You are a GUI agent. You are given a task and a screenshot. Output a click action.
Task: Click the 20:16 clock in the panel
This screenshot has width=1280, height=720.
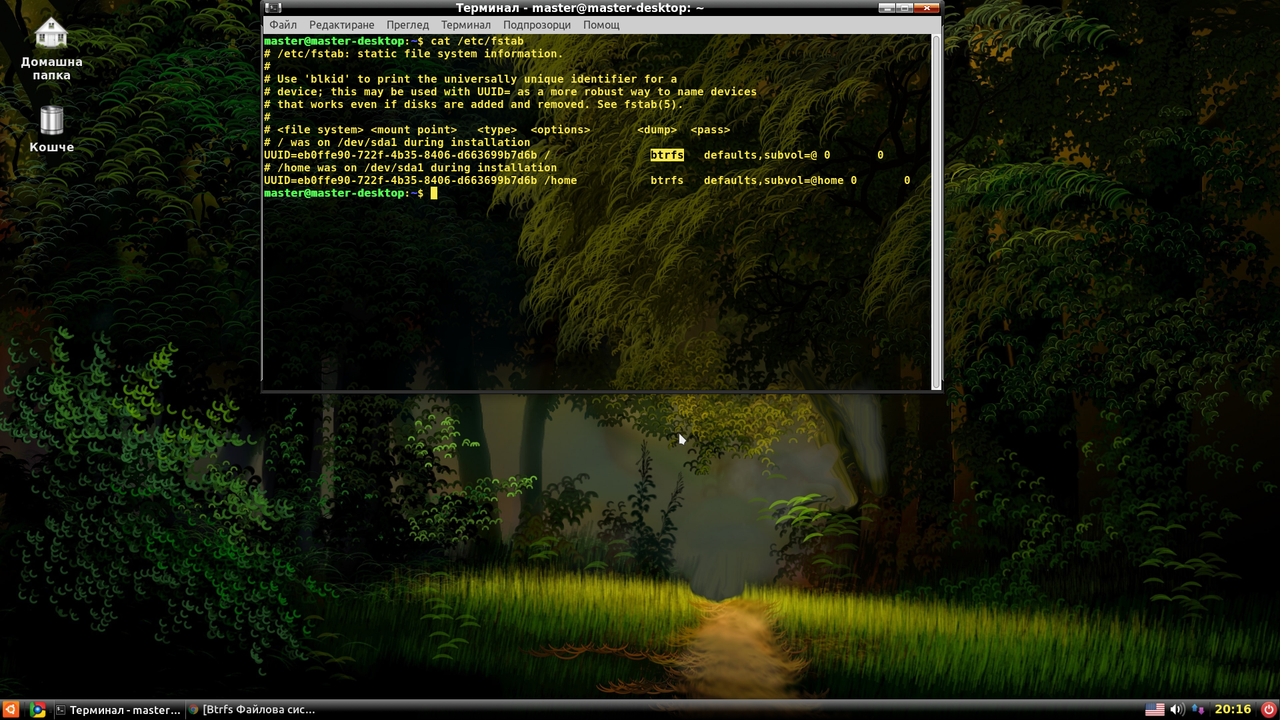1233,710
